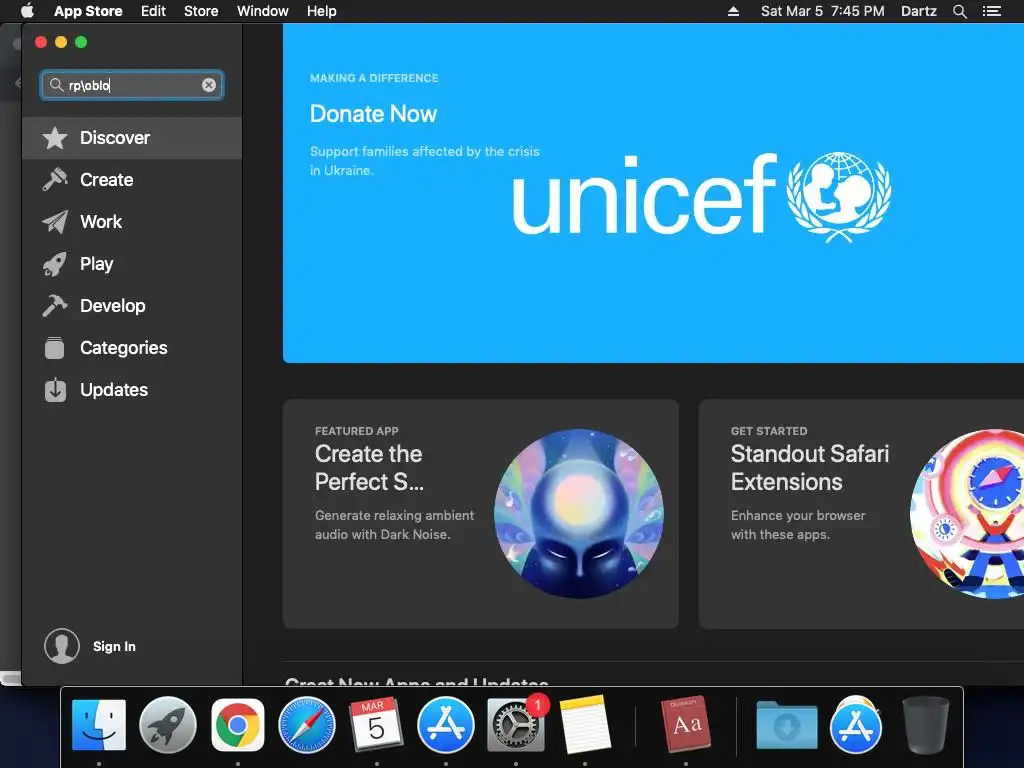Click Enhance your browser description text

coord(798,524)
